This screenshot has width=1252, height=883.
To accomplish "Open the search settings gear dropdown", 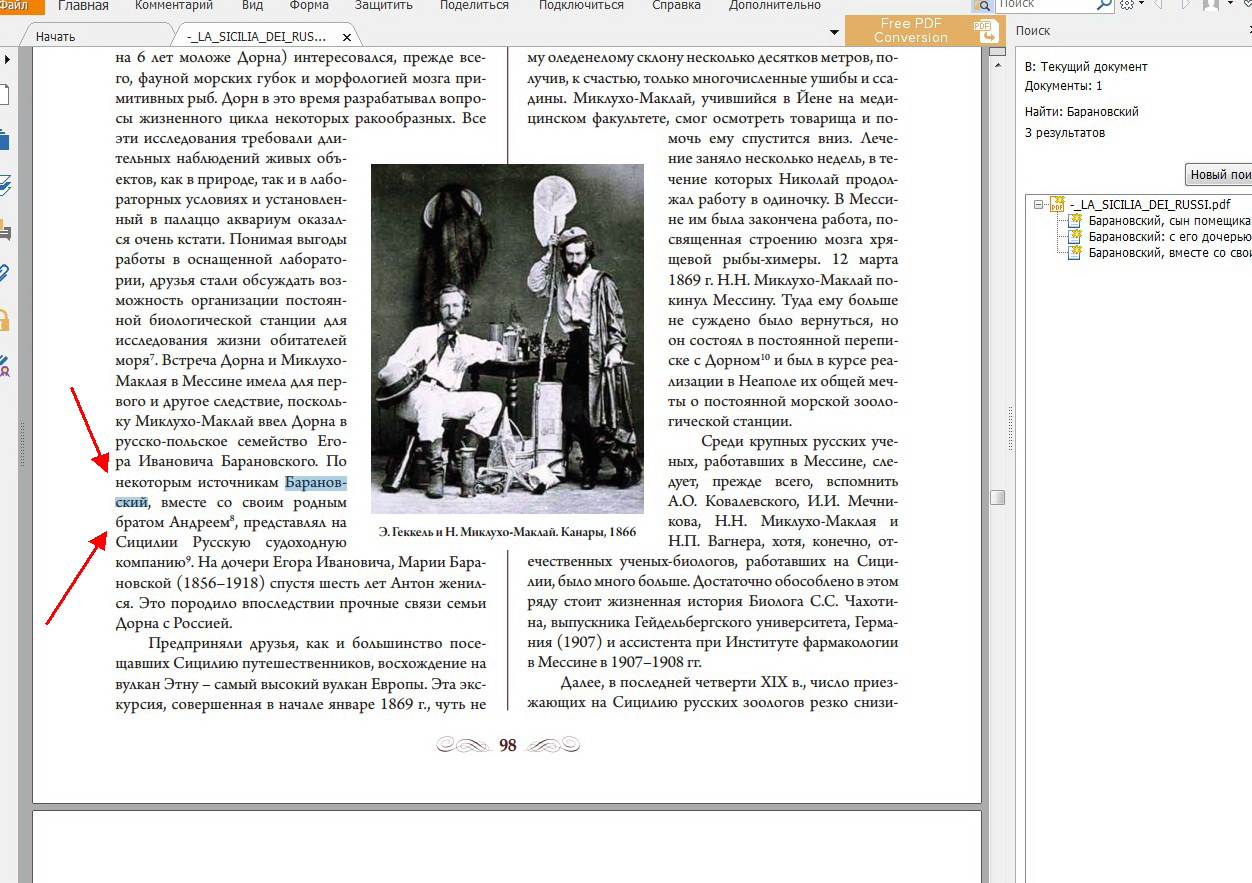I will point(1132,5).
